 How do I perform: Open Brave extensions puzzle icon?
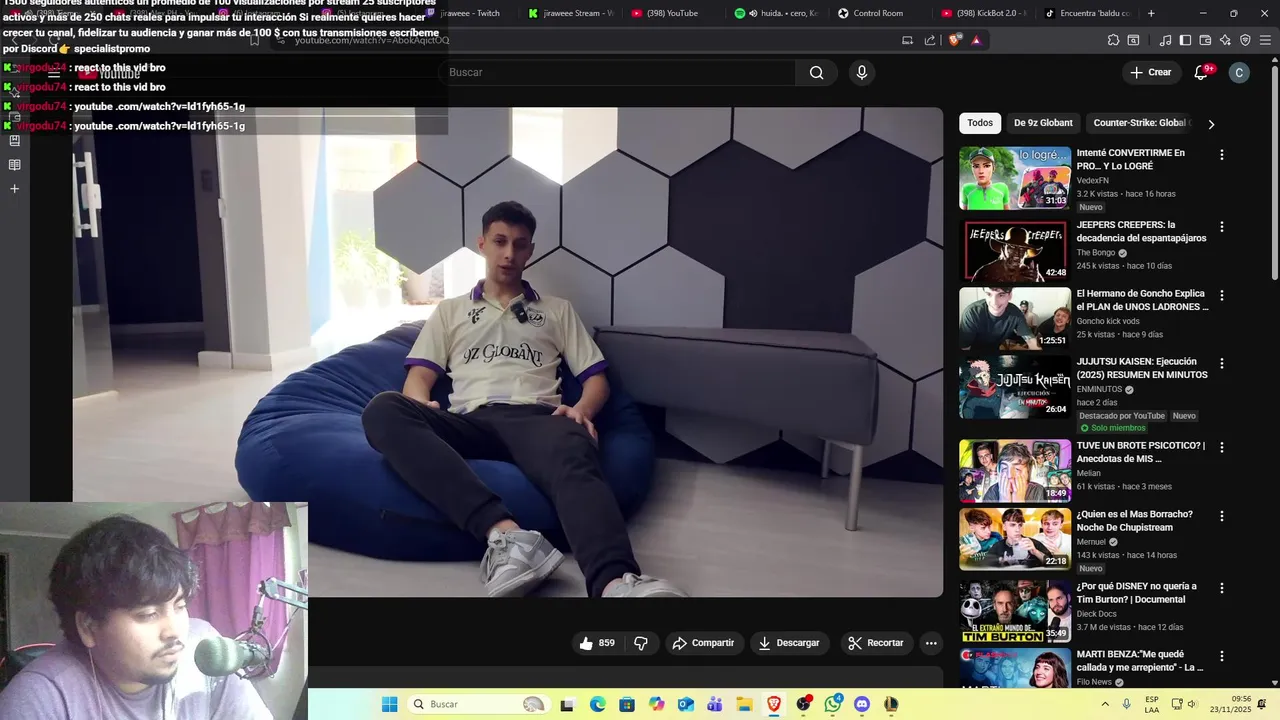click(x=1113, y=40)
